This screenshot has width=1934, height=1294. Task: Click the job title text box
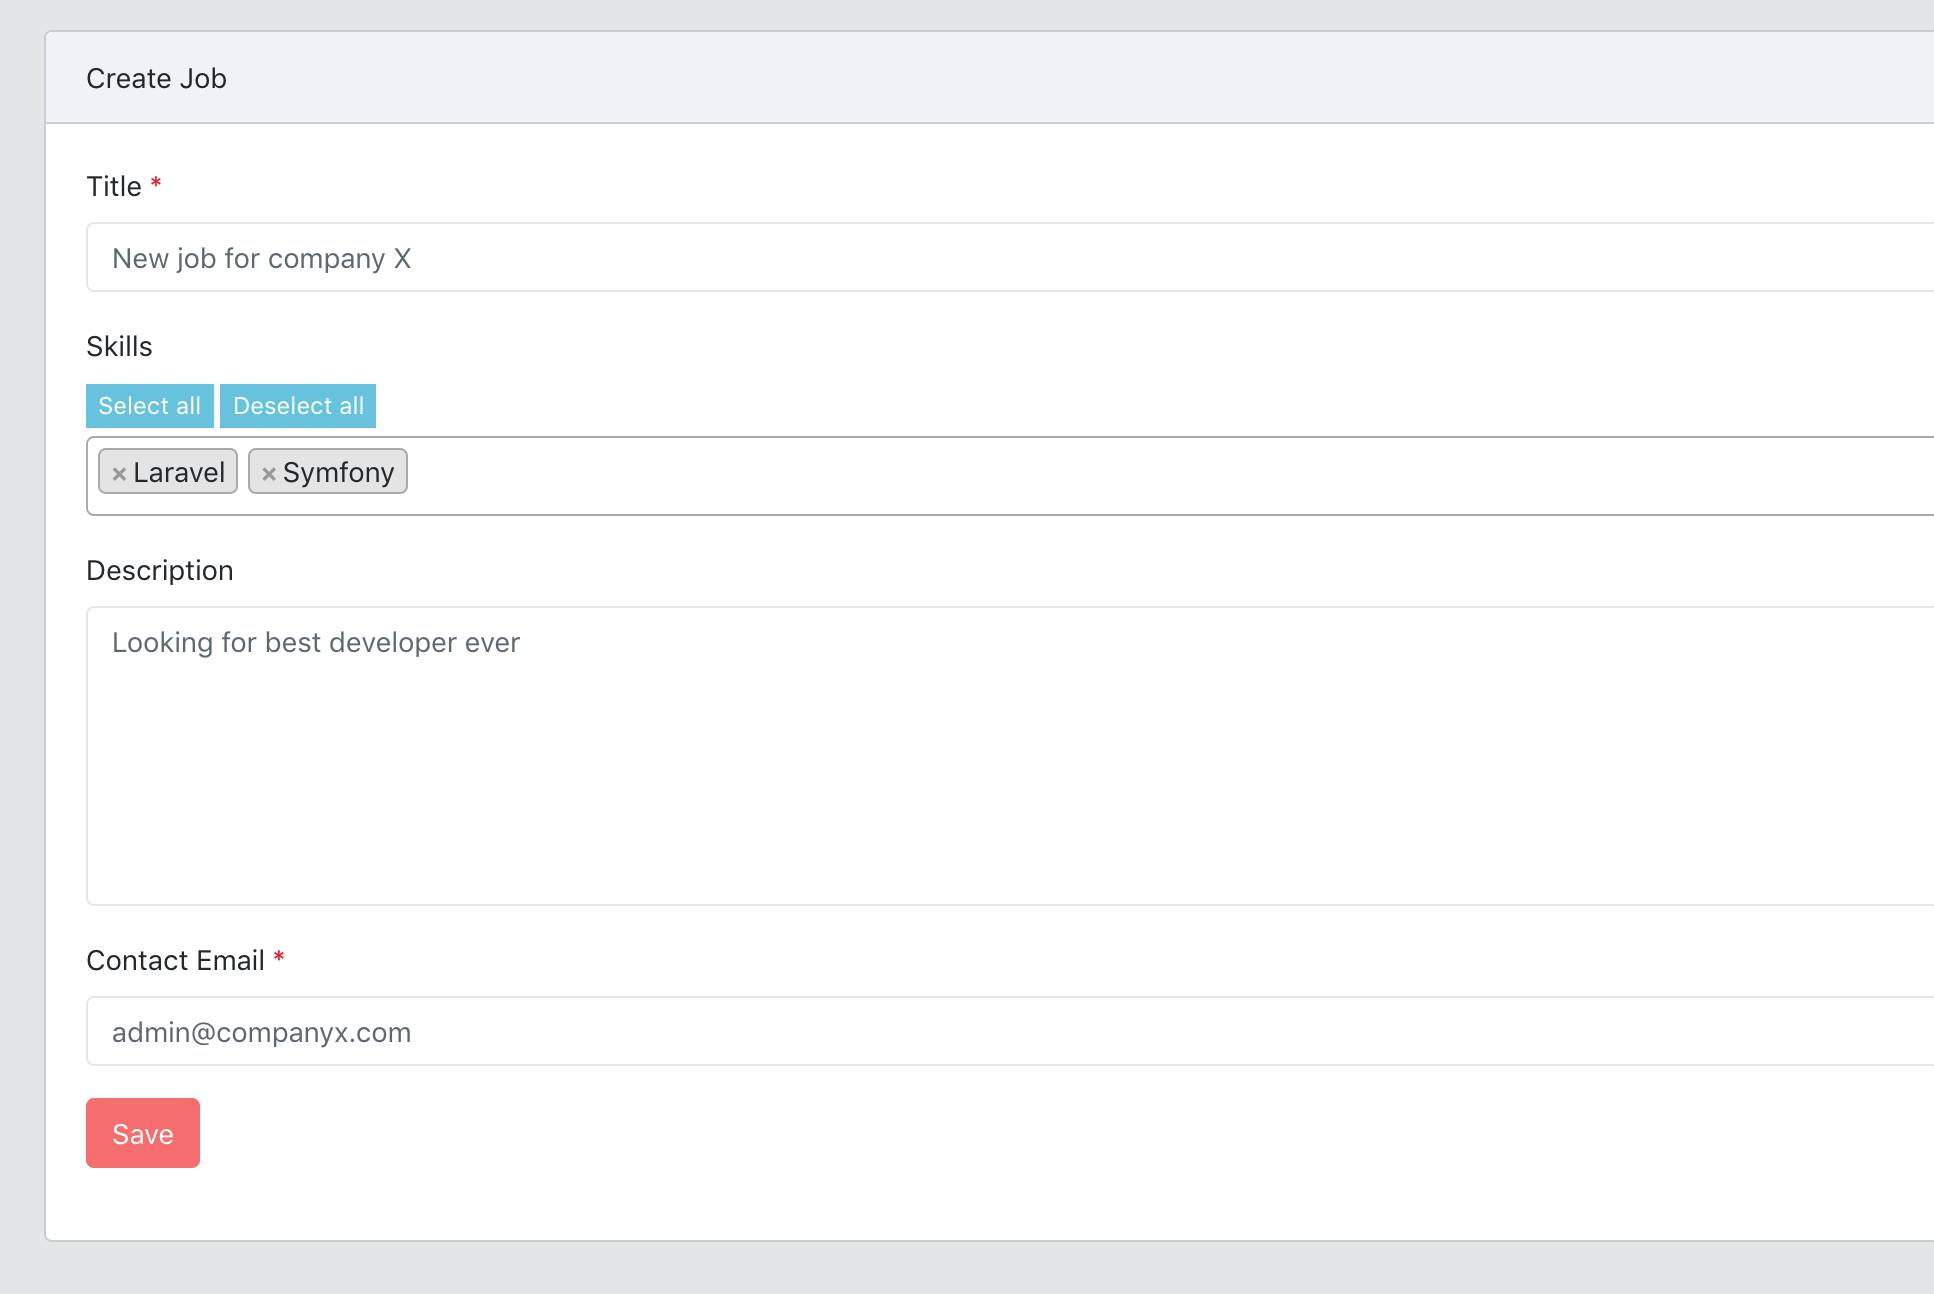[700, 257]
